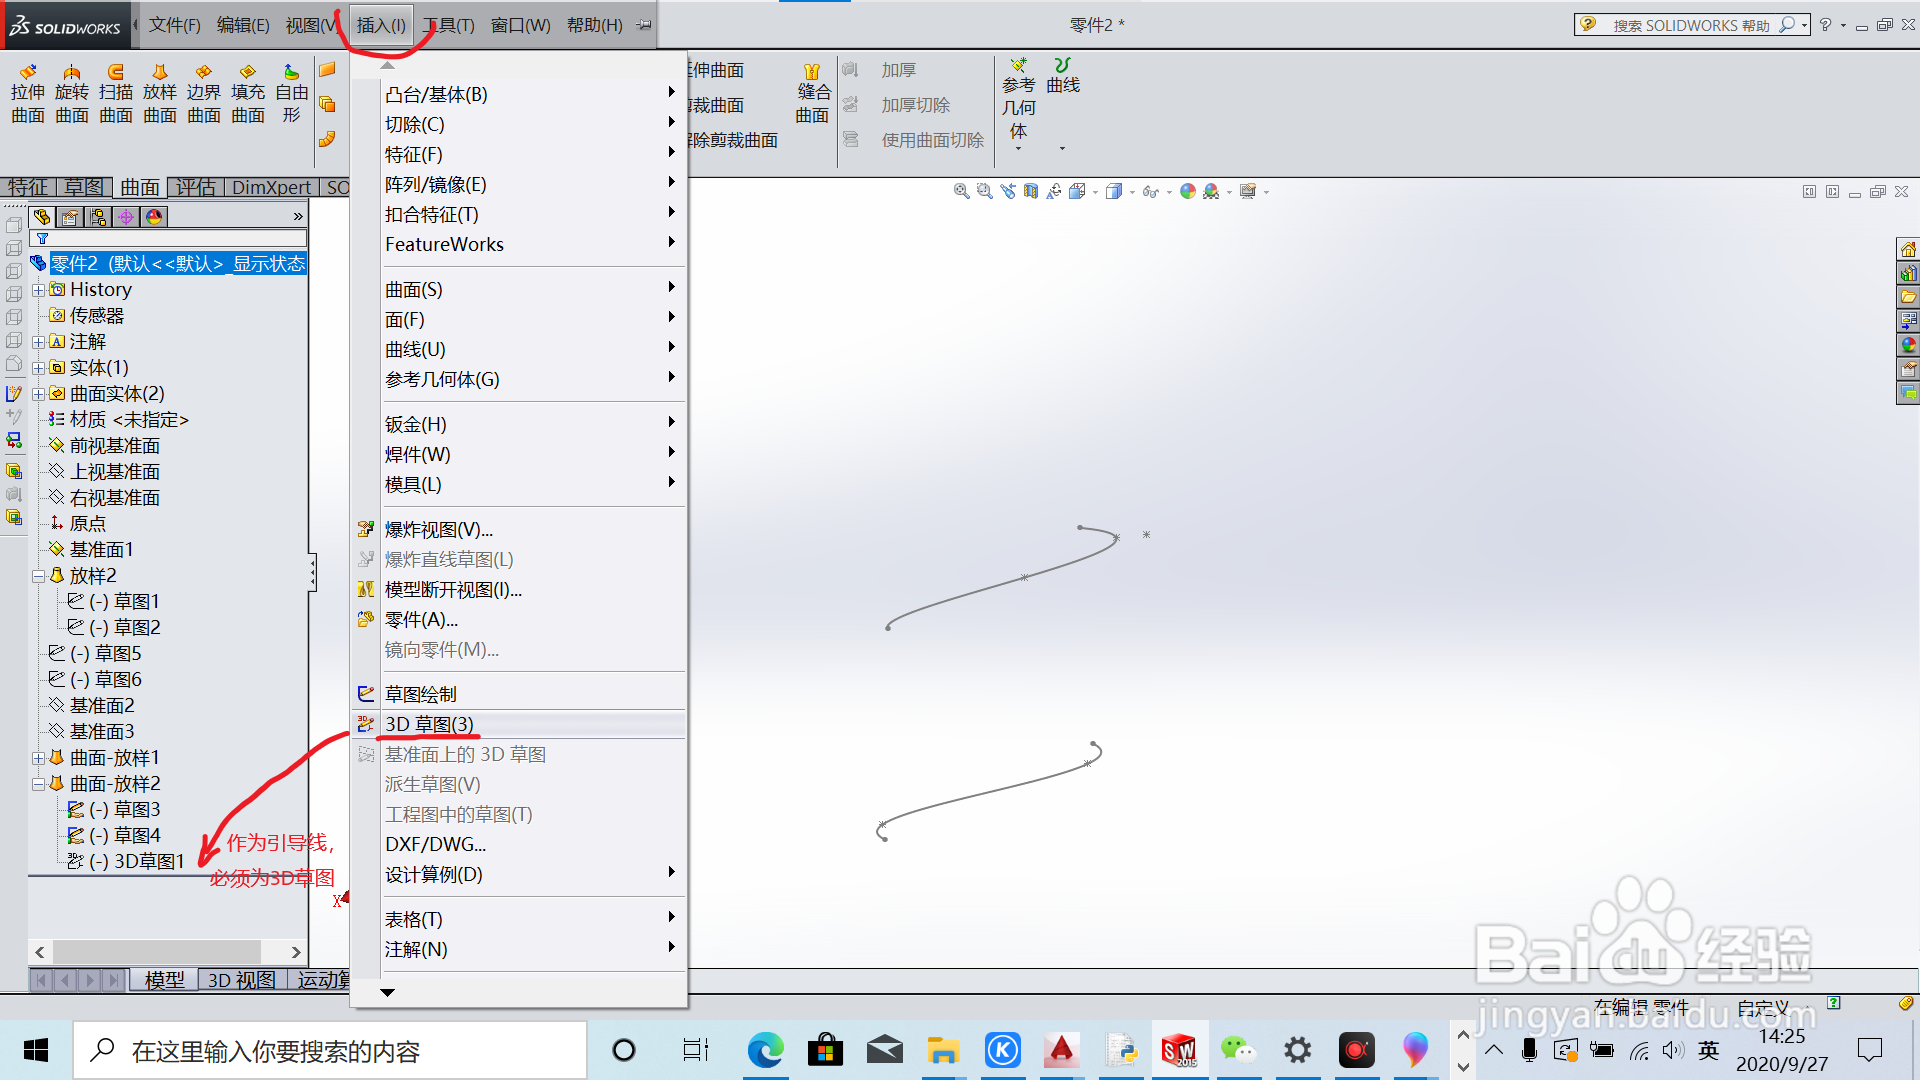This screenshot has width=1920, height=1080.
Task: Expand the 曲面-放样1 feature node
Action: point(38,758)
